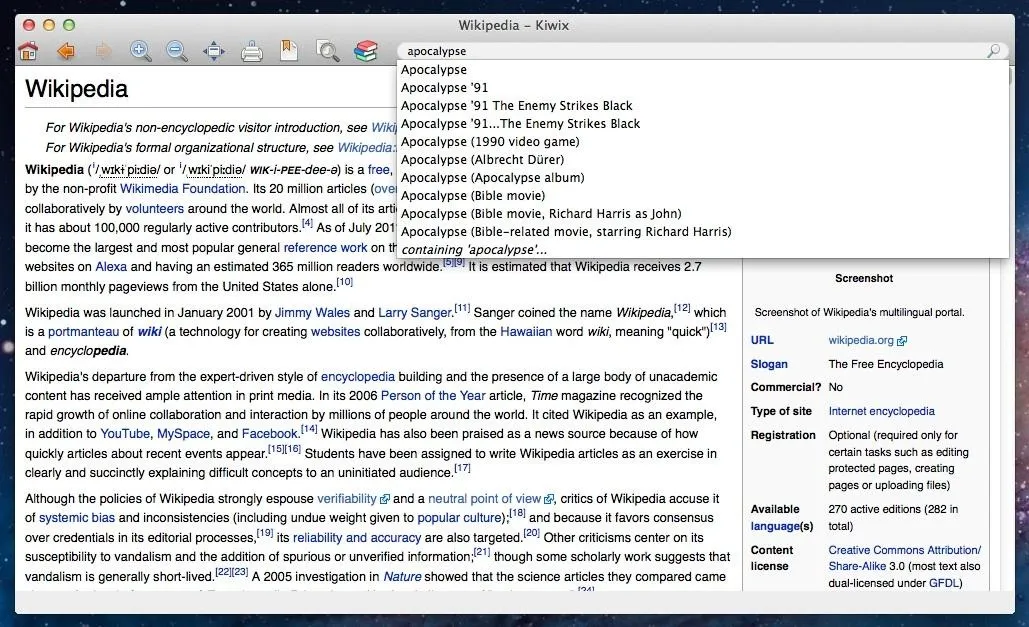The height and width of the screenshot is (627, 1029).
Task: Open bookmarks with the bookmark page icon
Action: pos(289,51)
